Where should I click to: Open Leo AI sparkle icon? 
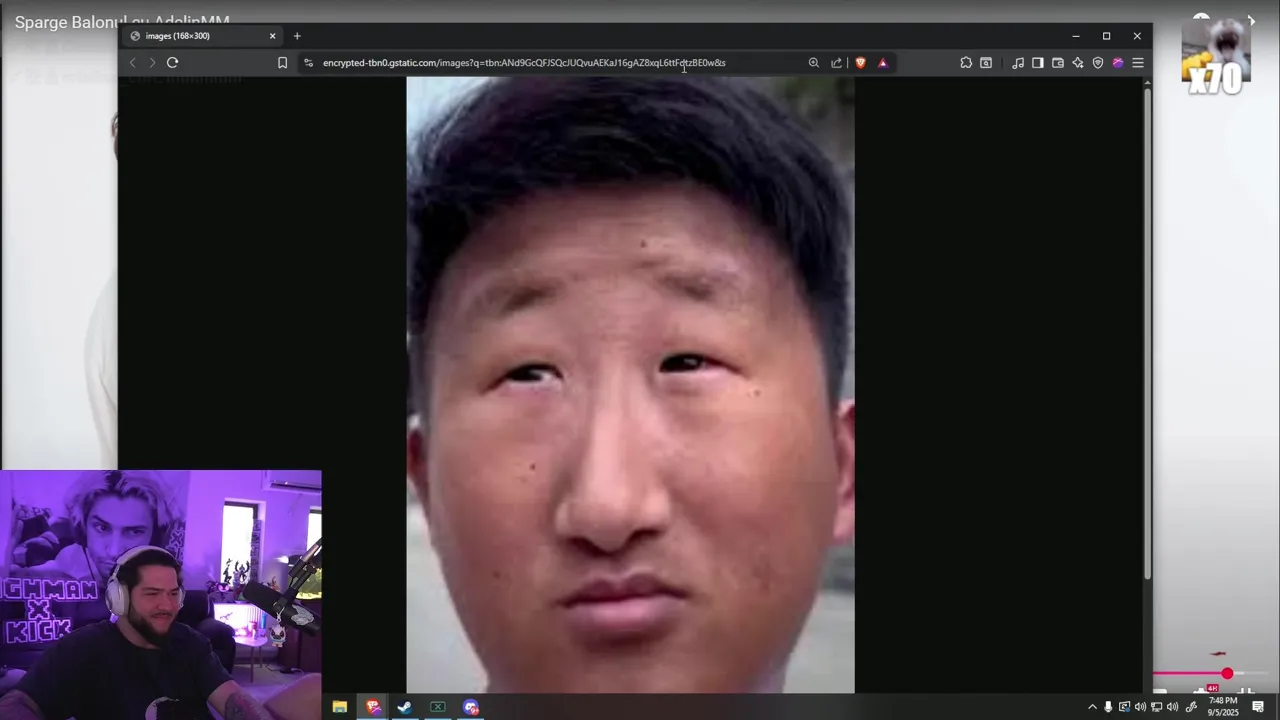click(1078, 62)
